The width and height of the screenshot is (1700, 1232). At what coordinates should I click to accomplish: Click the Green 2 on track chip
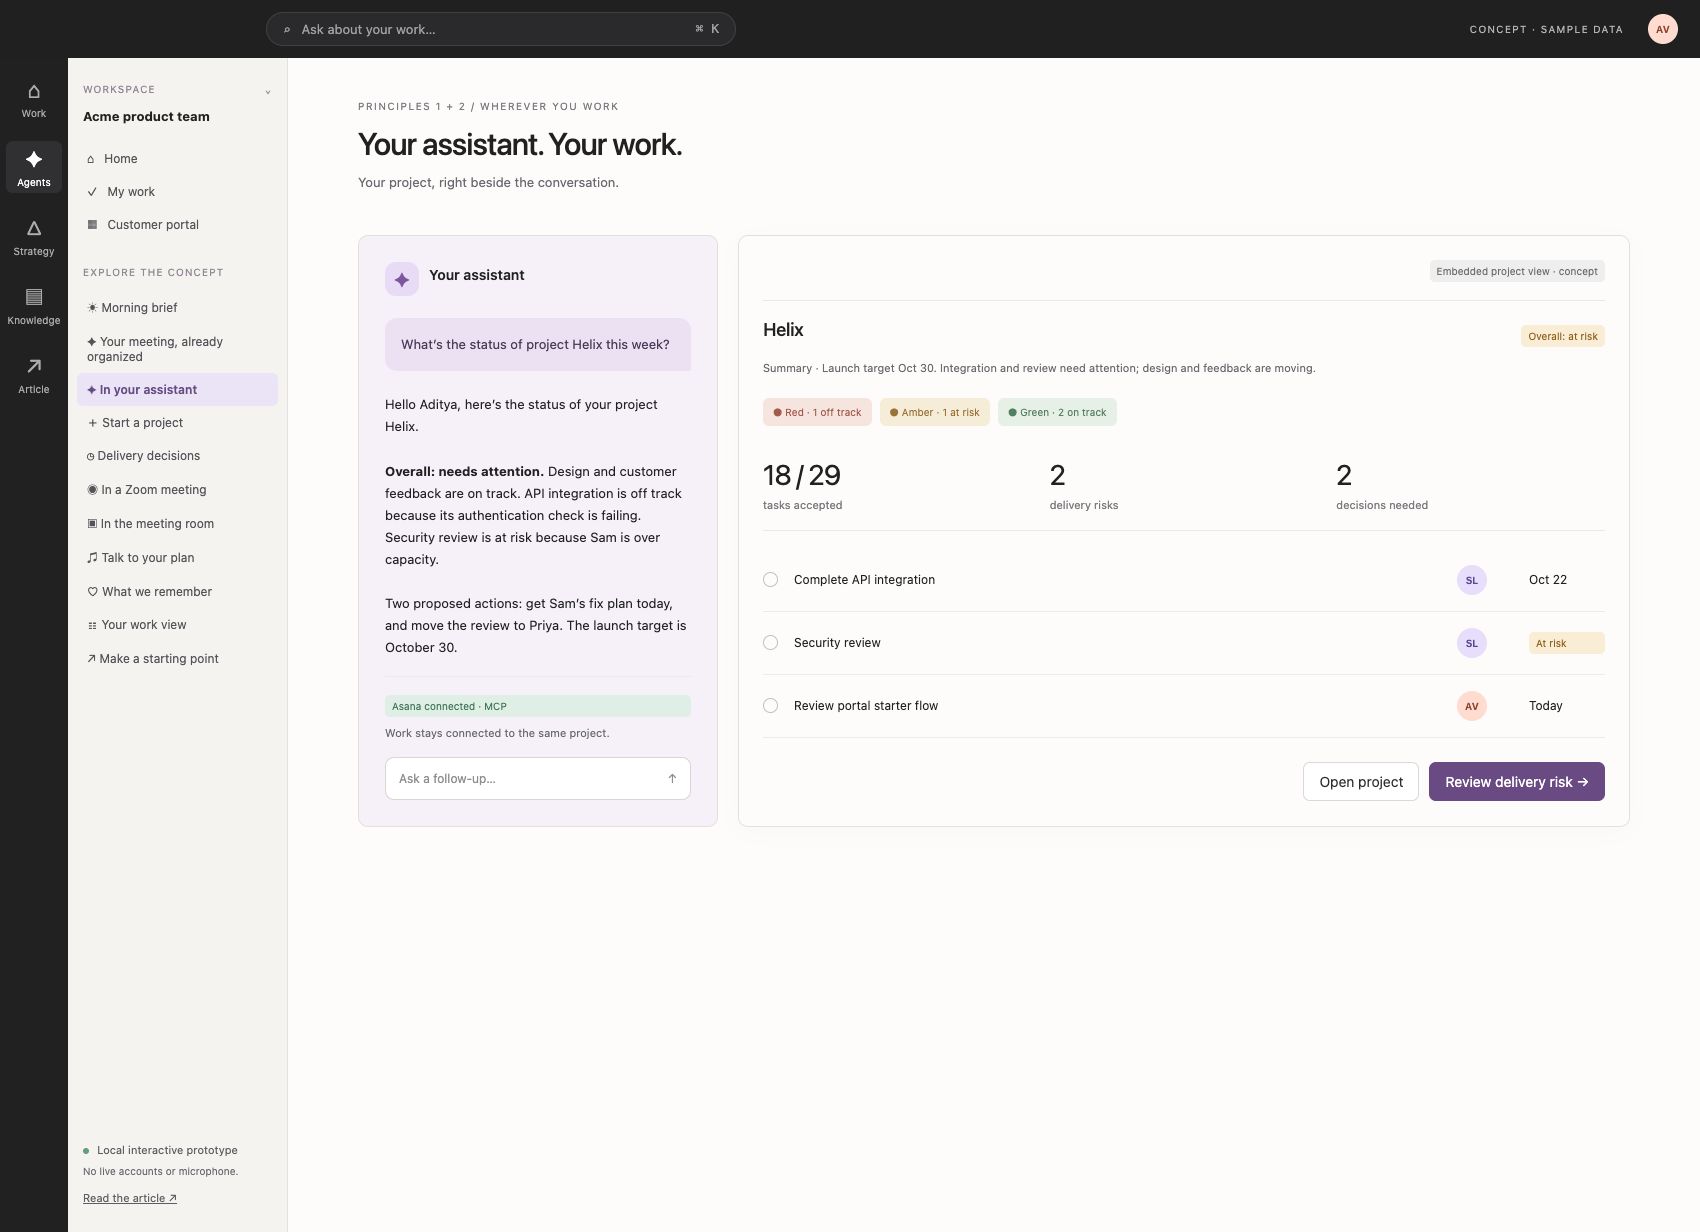[x=1057, y=412]
